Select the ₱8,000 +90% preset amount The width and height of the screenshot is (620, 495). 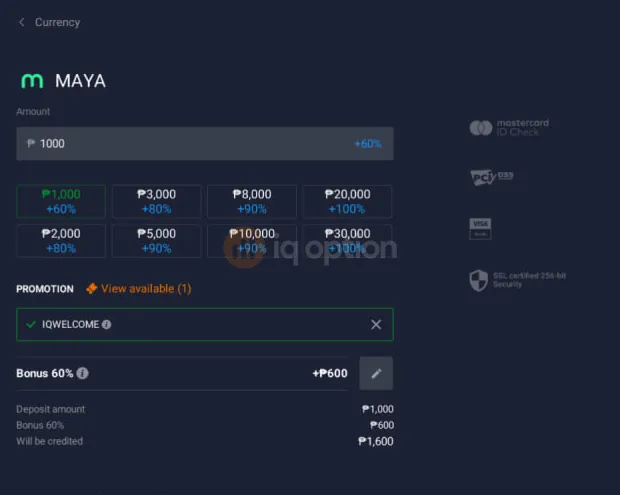pyautogui.click(x=252, y=201)
